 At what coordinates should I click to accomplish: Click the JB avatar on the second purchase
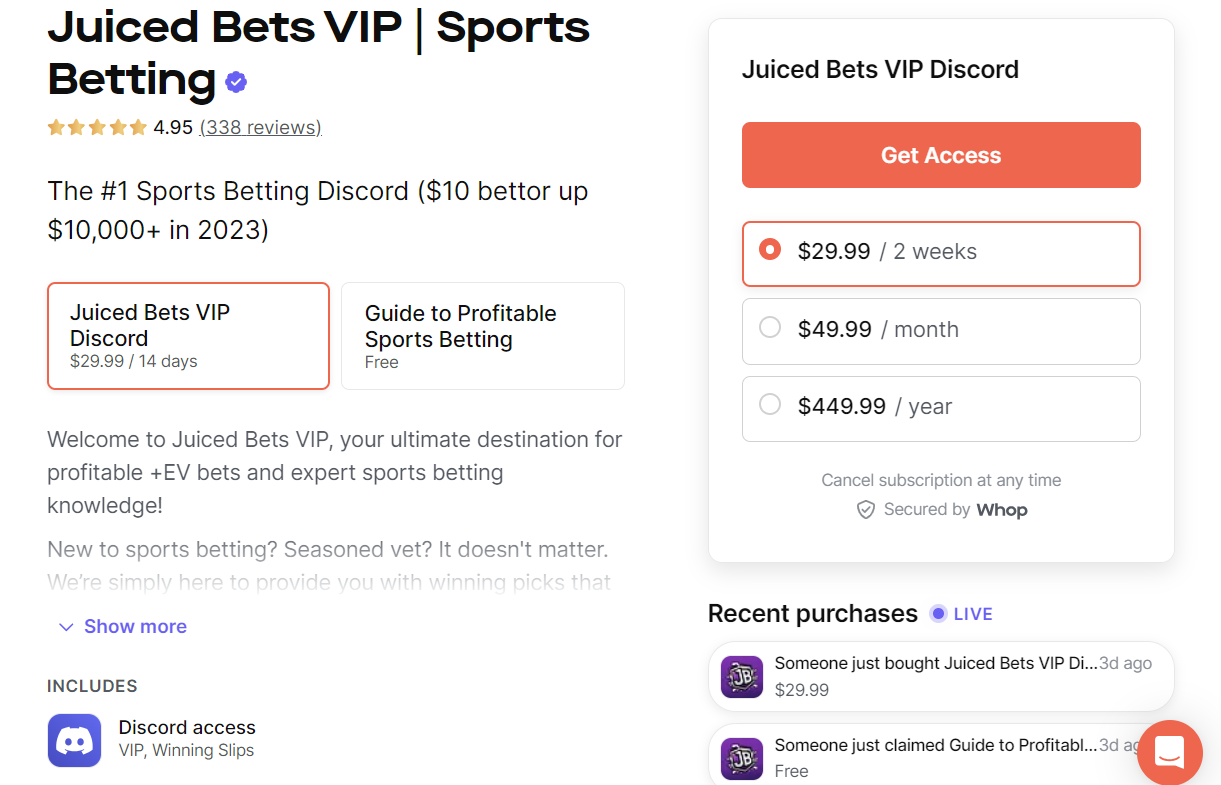tap(741, 757)
